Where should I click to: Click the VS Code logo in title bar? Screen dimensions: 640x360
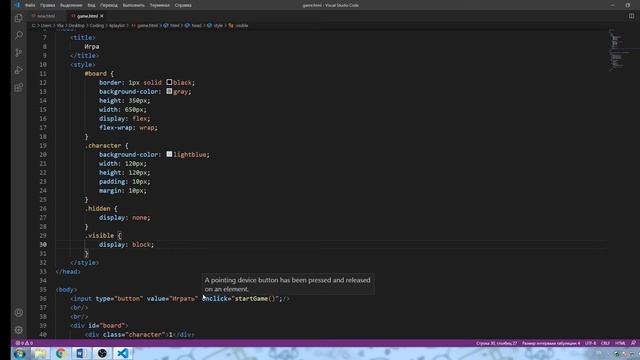[x=17, y=5]
